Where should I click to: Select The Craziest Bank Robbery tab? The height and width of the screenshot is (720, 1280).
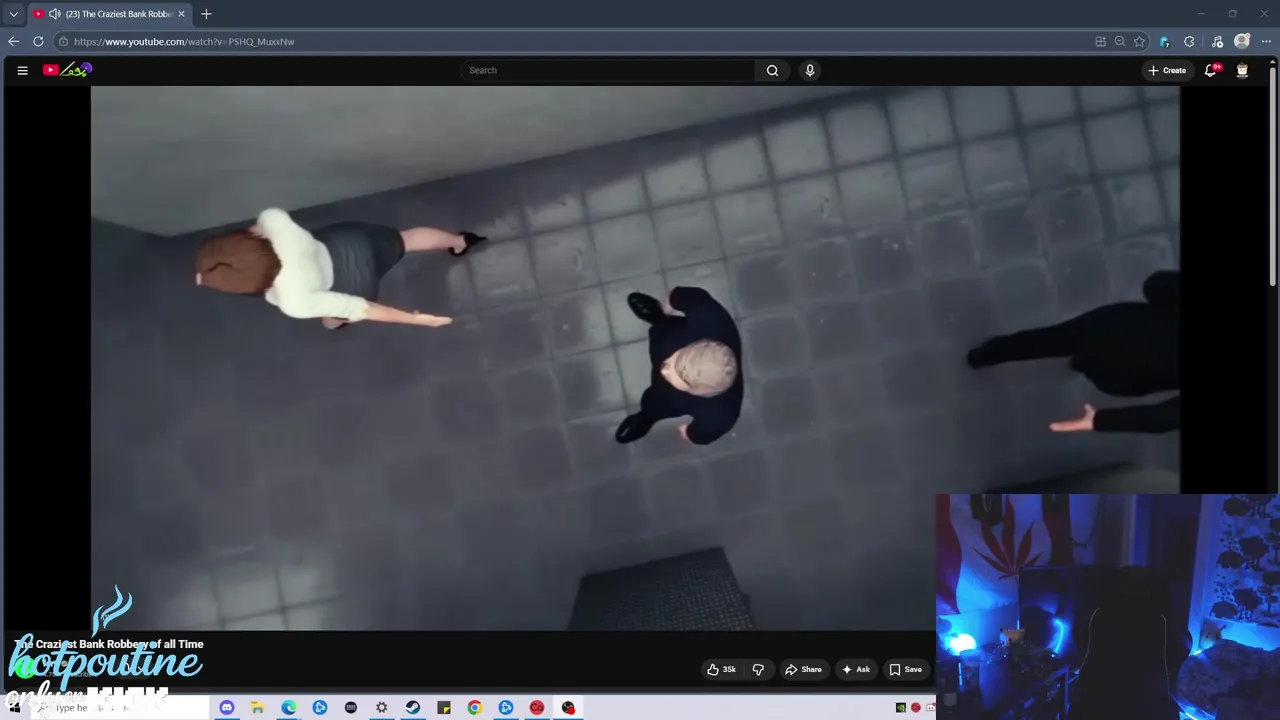click(108, 14)
